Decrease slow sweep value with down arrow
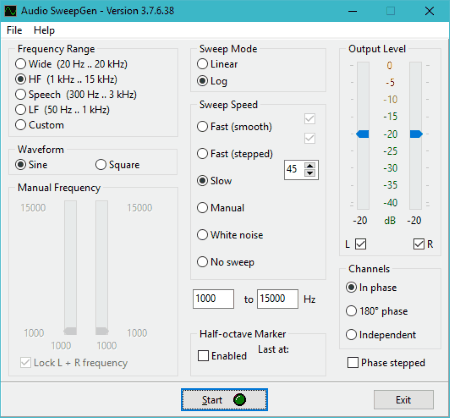Viewport: 450px width, 418px height. click(310, 173)
